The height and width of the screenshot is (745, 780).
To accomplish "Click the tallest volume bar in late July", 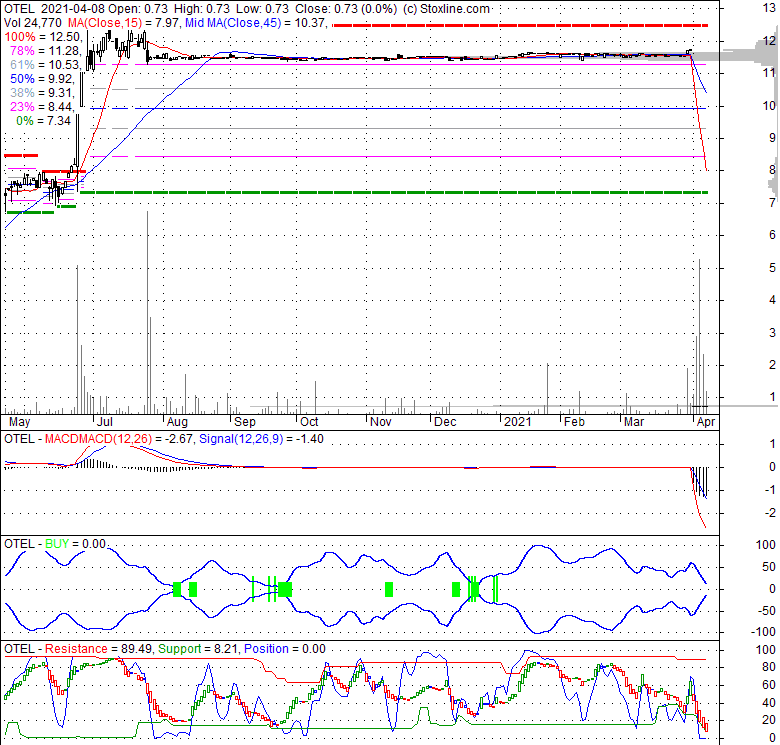I will coord(147,313).
